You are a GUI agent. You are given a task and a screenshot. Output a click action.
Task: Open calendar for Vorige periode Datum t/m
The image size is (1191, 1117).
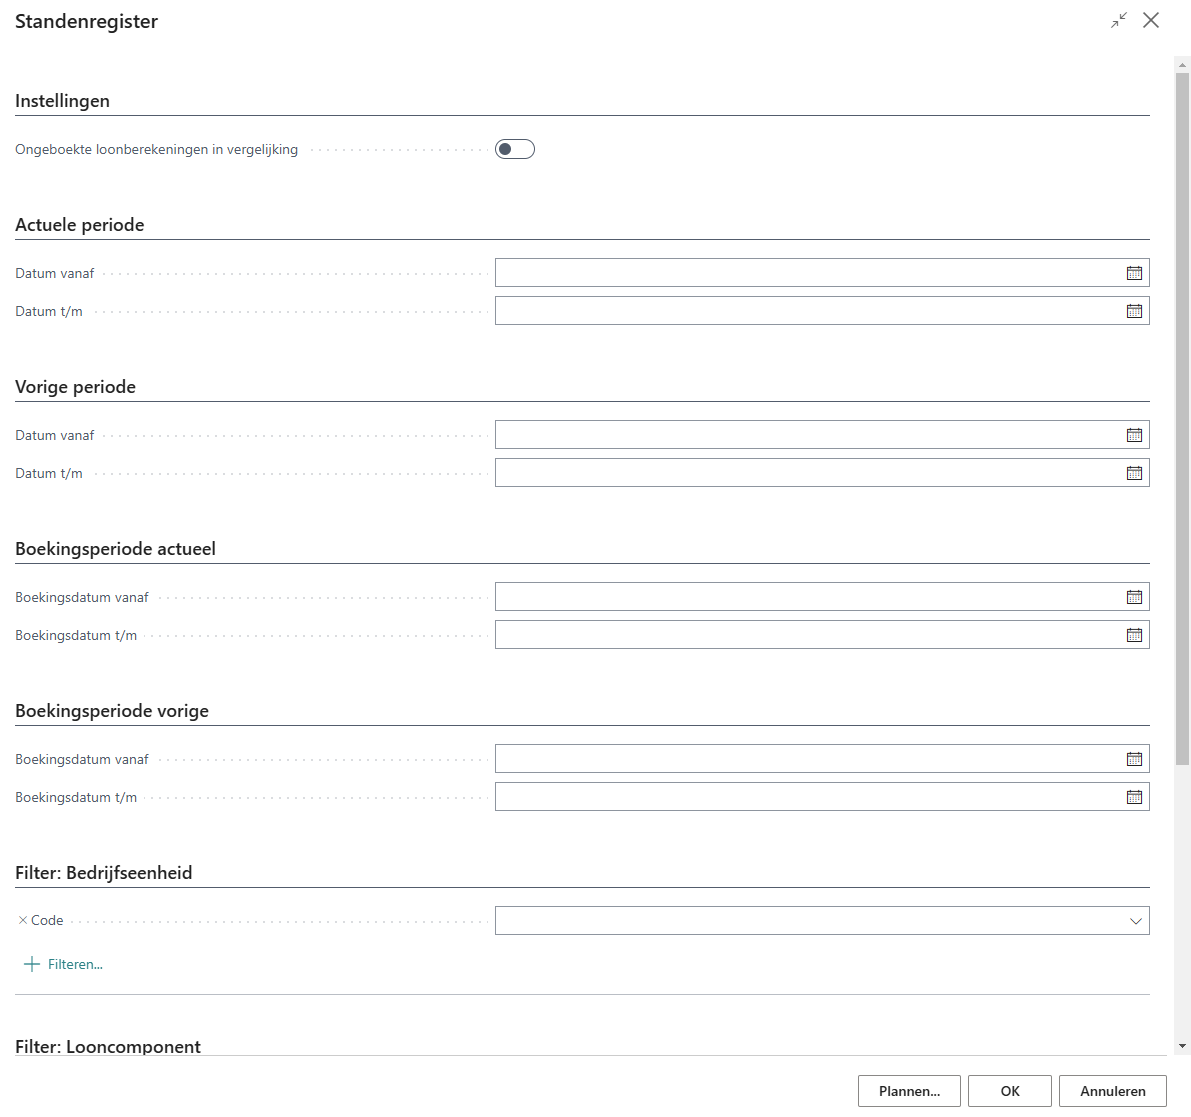(1134, 473)
